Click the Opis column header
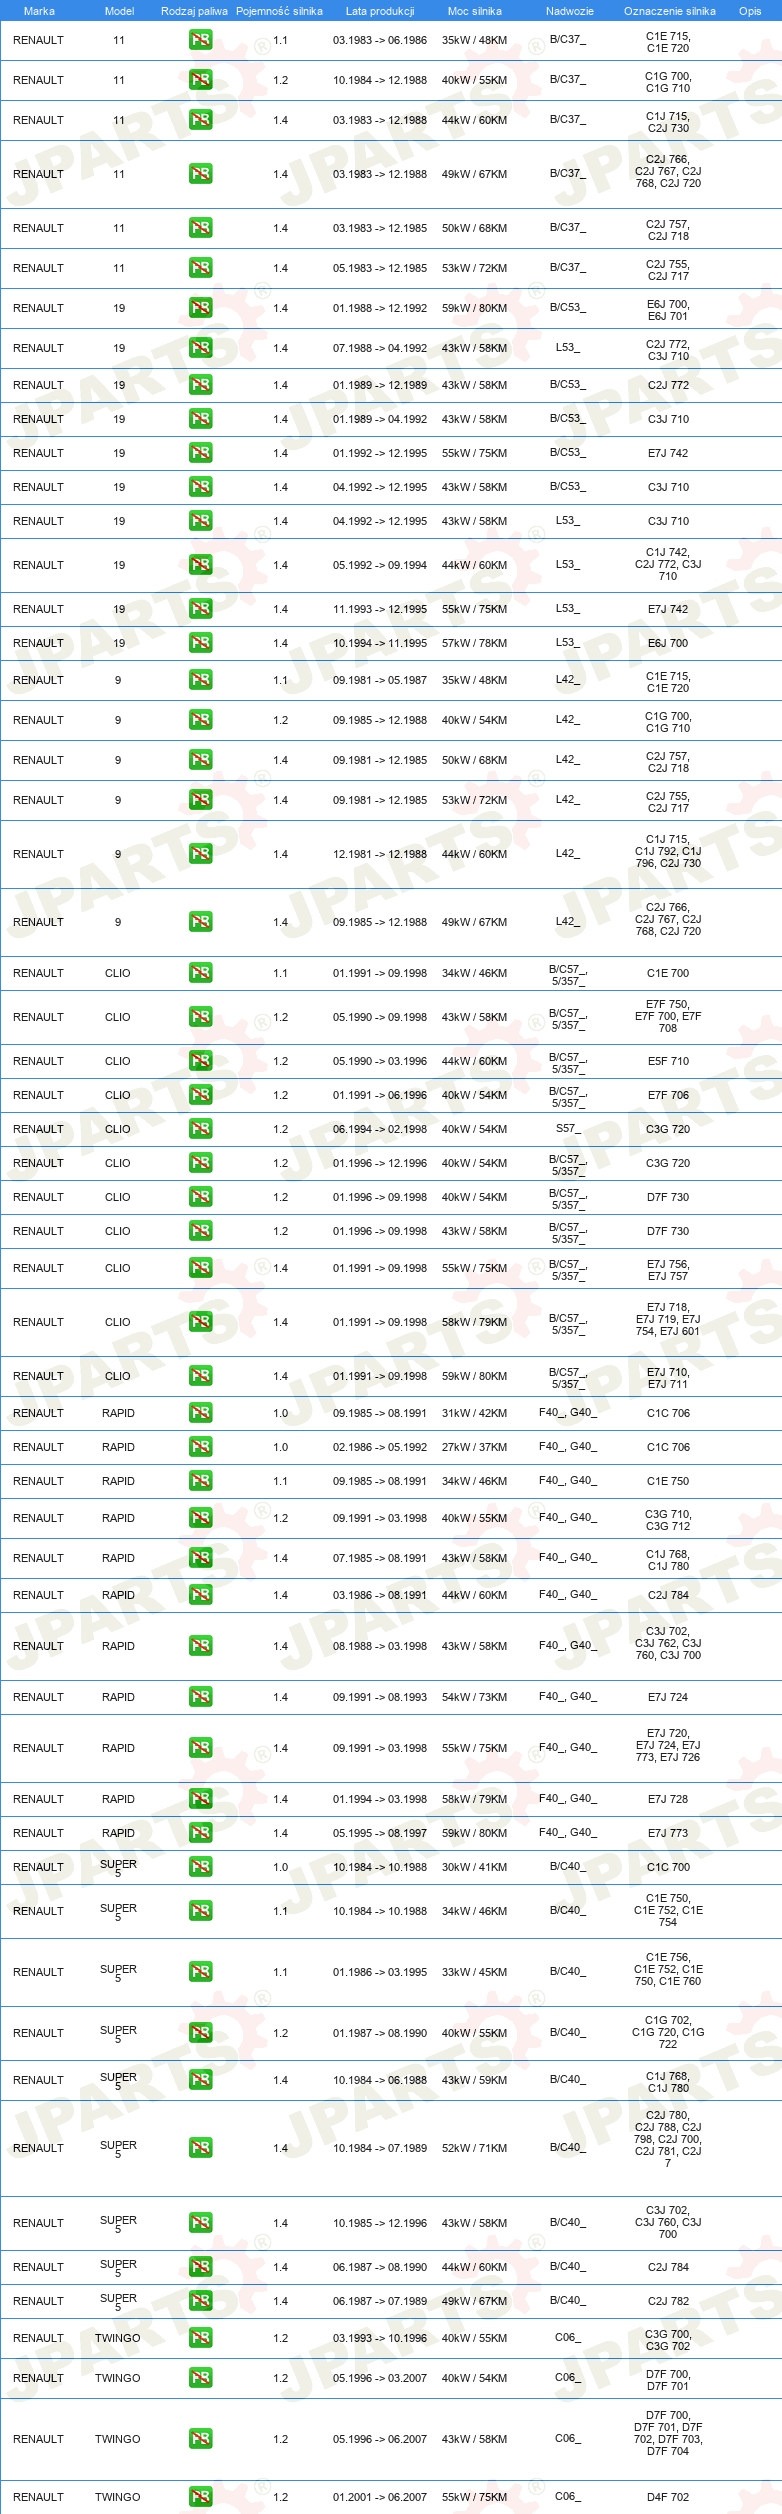The width and height of the screenshot is (782, 2514). pyautogui.click(x=750, y=11)
